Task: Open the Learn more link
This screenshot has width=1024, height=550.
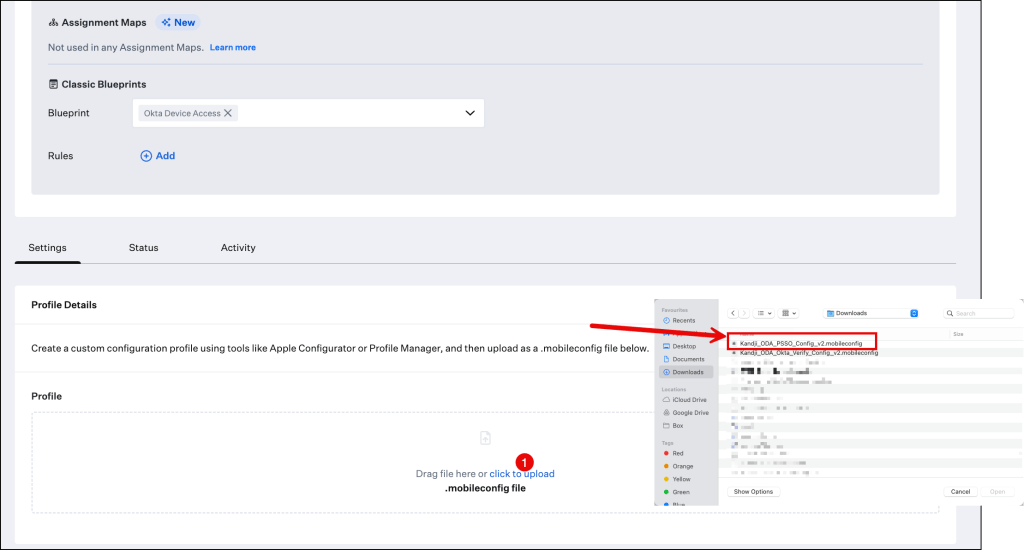Action: [x=232, y=47]
